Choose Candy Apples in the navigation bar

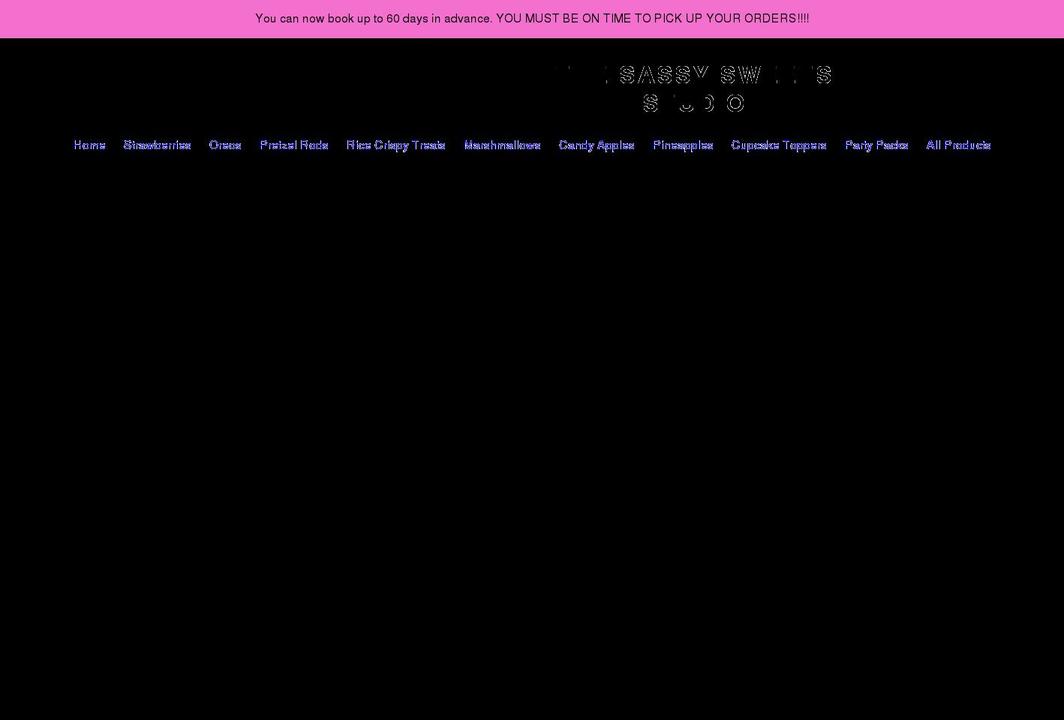(596, 144)
